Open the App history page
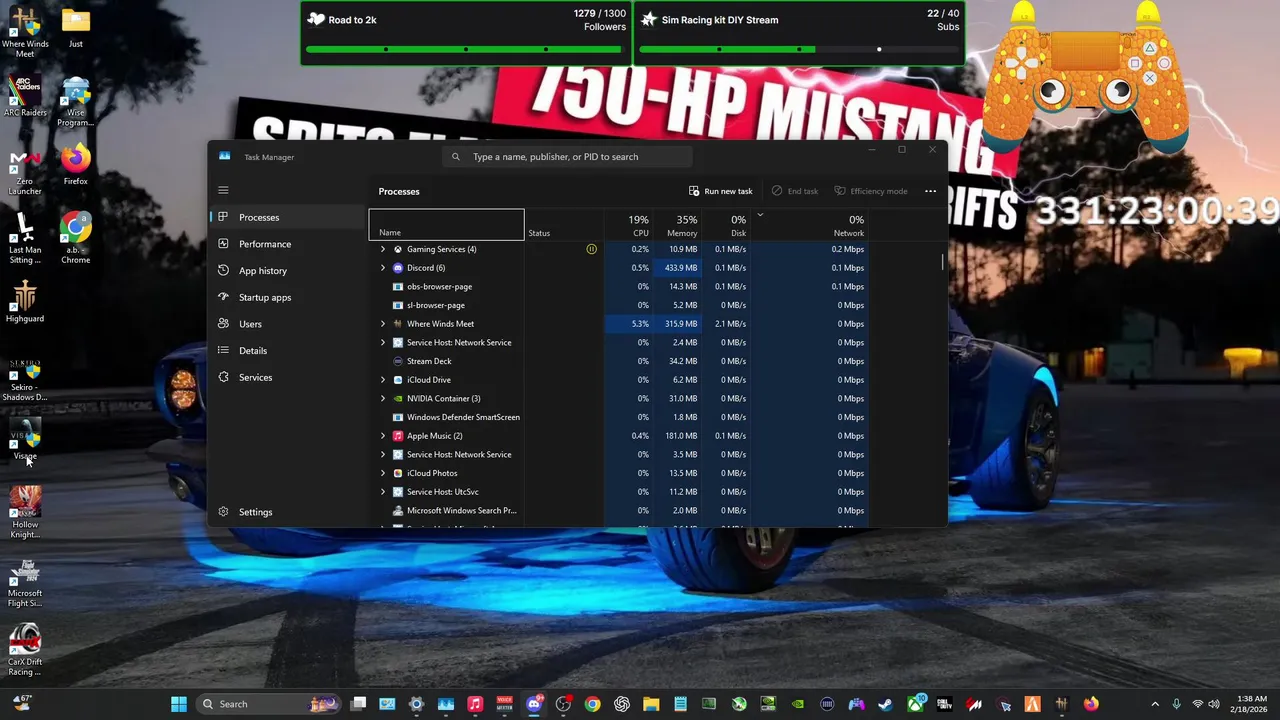The height and width of the screenshot is (720, 1280). click(x=288, y=271)
